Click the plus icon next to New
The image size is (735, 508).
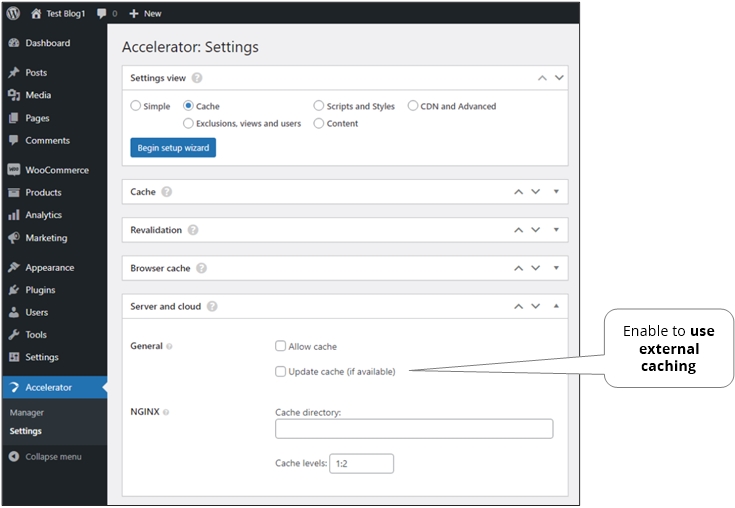(x=134, y=14)
